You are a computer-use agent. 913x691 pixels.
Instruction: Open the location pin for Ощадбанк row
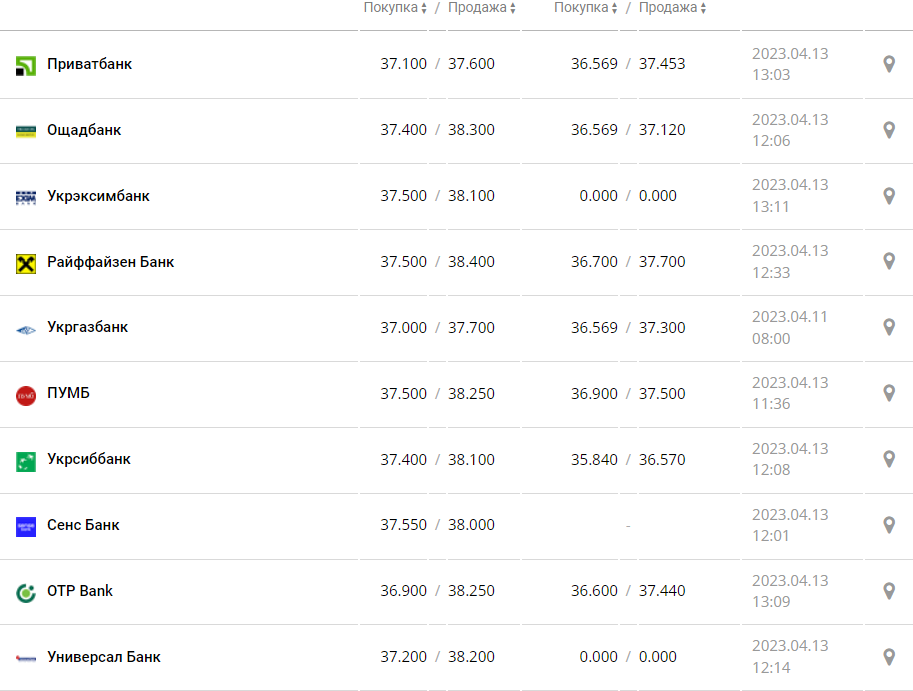coord(888,130)
